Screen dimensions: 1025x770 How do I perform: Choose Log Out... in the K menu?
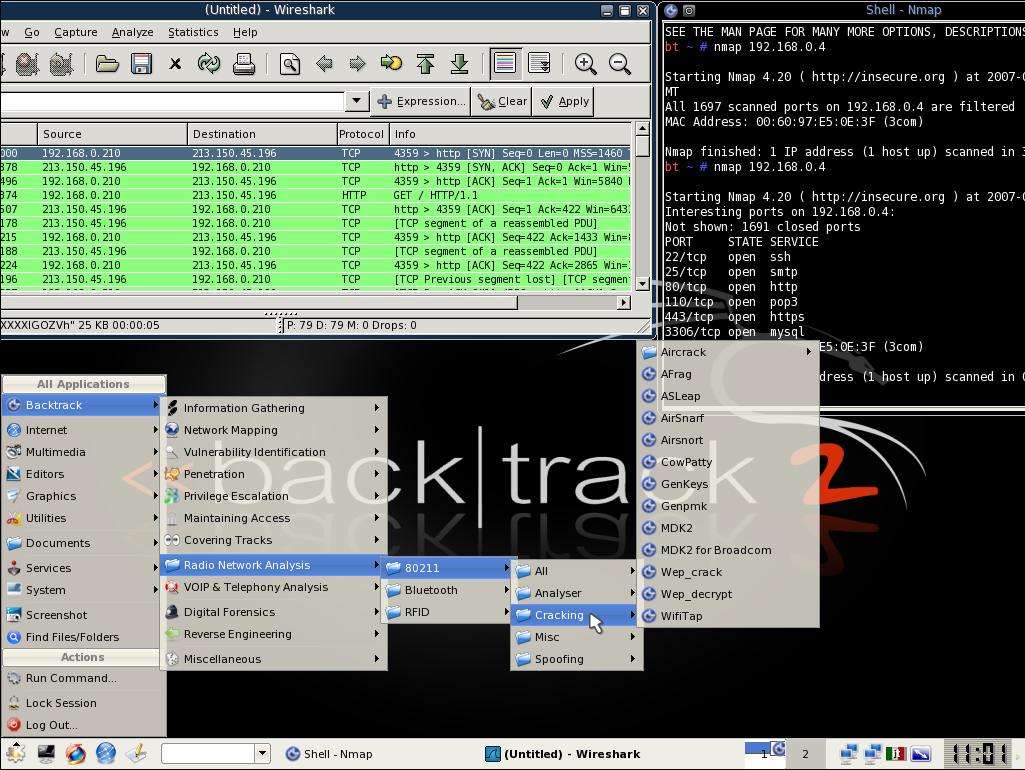coord(84,726)
